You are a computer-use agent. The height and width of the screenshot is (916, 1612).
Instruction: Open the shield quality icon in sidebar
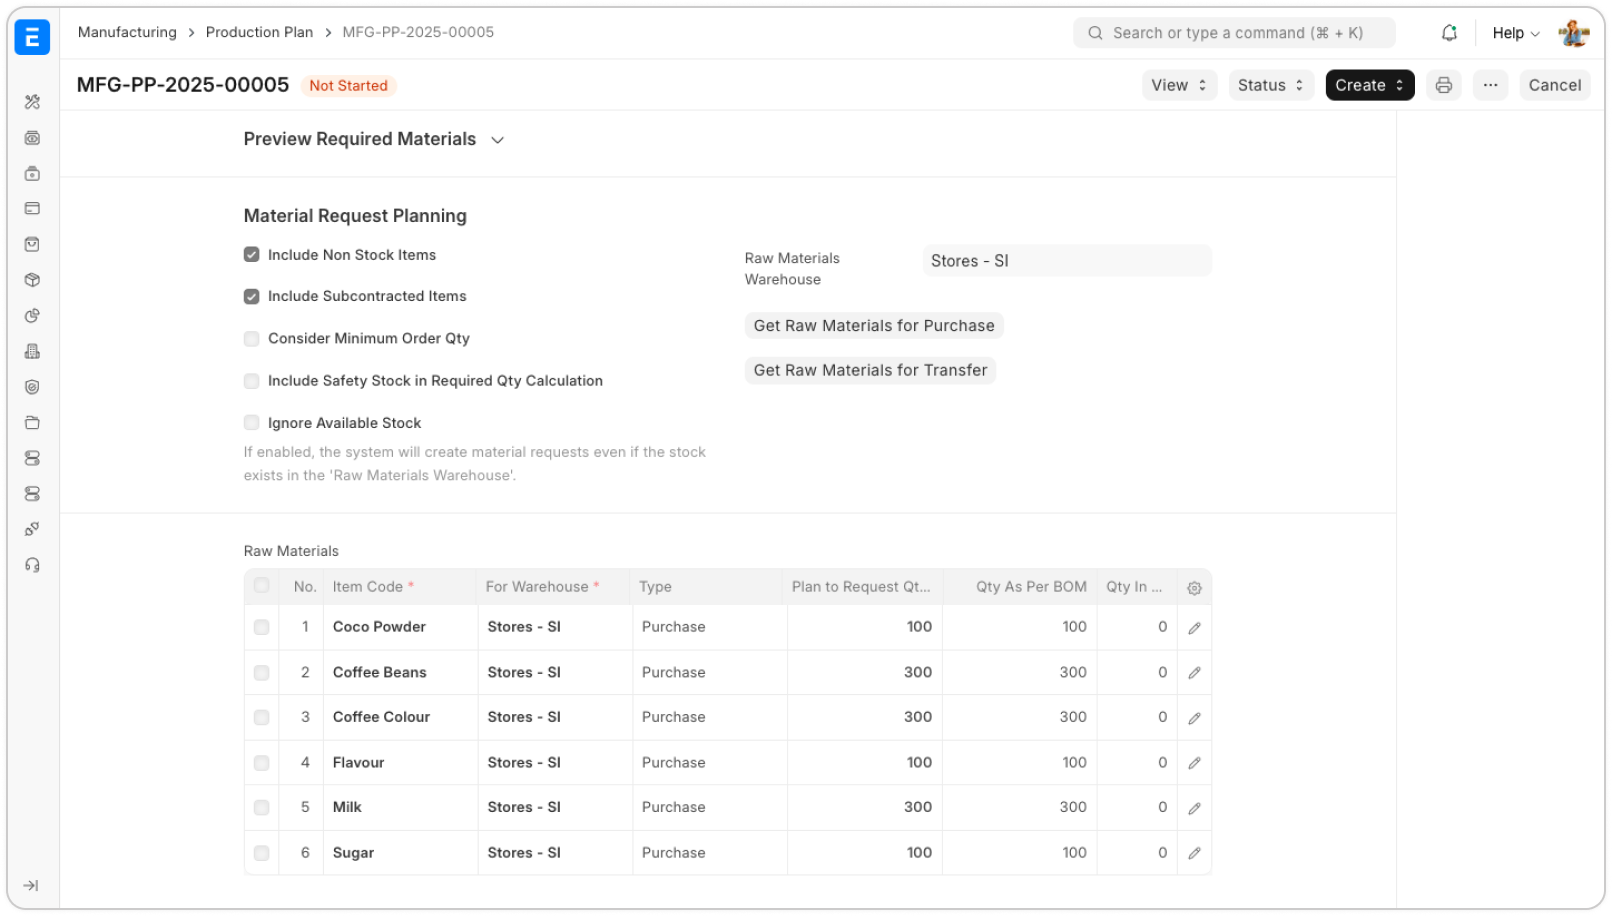(x=32, y=387)
